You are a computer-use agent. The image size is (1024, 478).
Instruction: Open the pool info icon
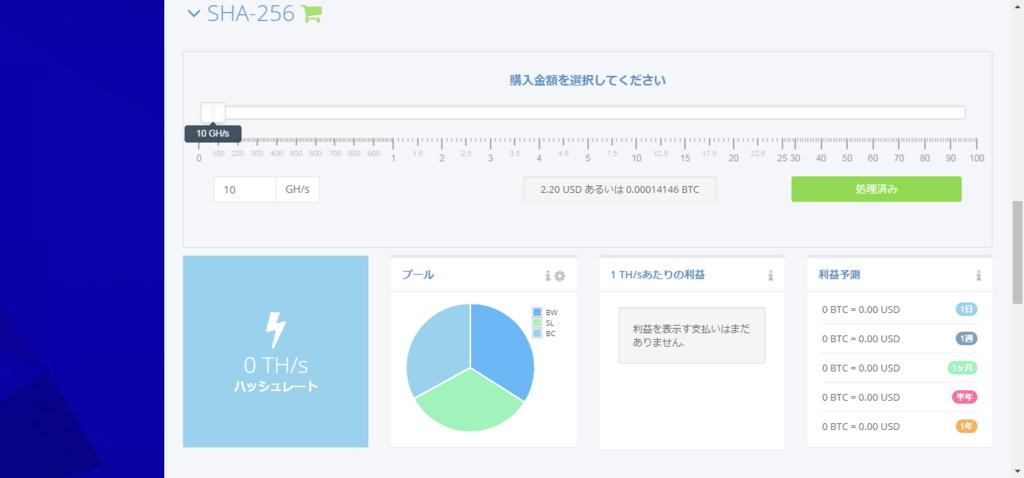tap(548, 276)
